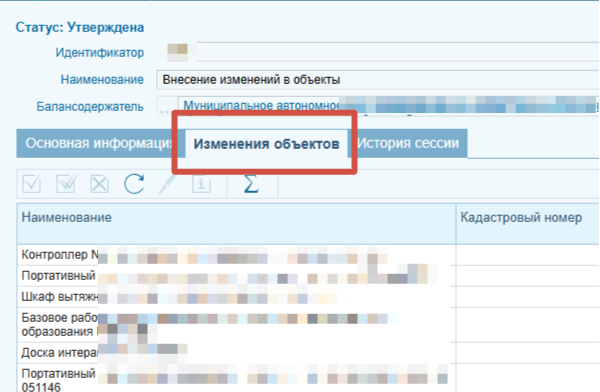Select the Изменения объектов tab
600x392 pixels.
pyautogui.click(x=266, y=144)
